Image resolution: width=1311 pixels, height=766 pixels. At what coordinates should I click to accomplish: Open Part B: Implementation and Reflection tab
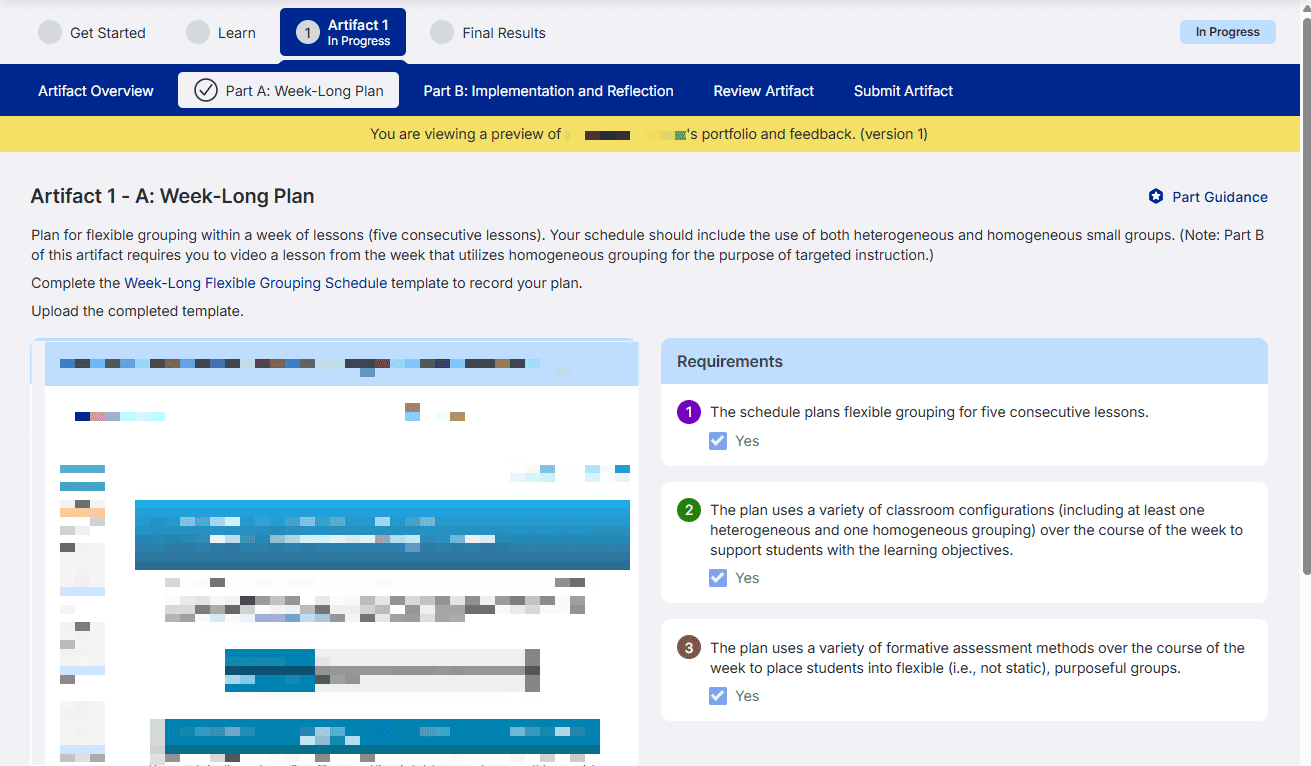coord(548,91)
